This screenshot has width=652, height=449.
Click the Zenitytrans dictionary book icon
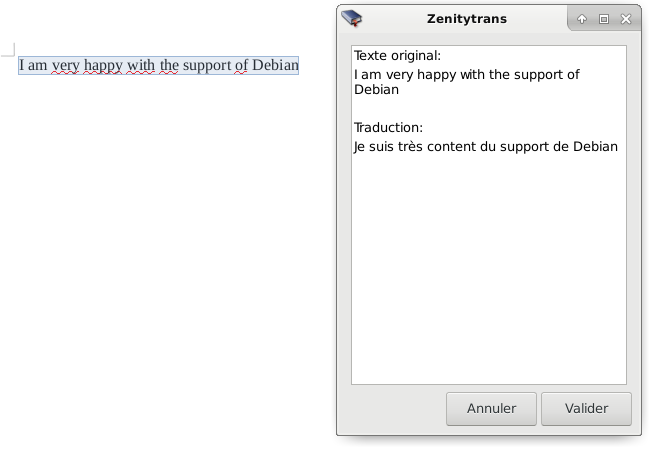coord(352,18)
